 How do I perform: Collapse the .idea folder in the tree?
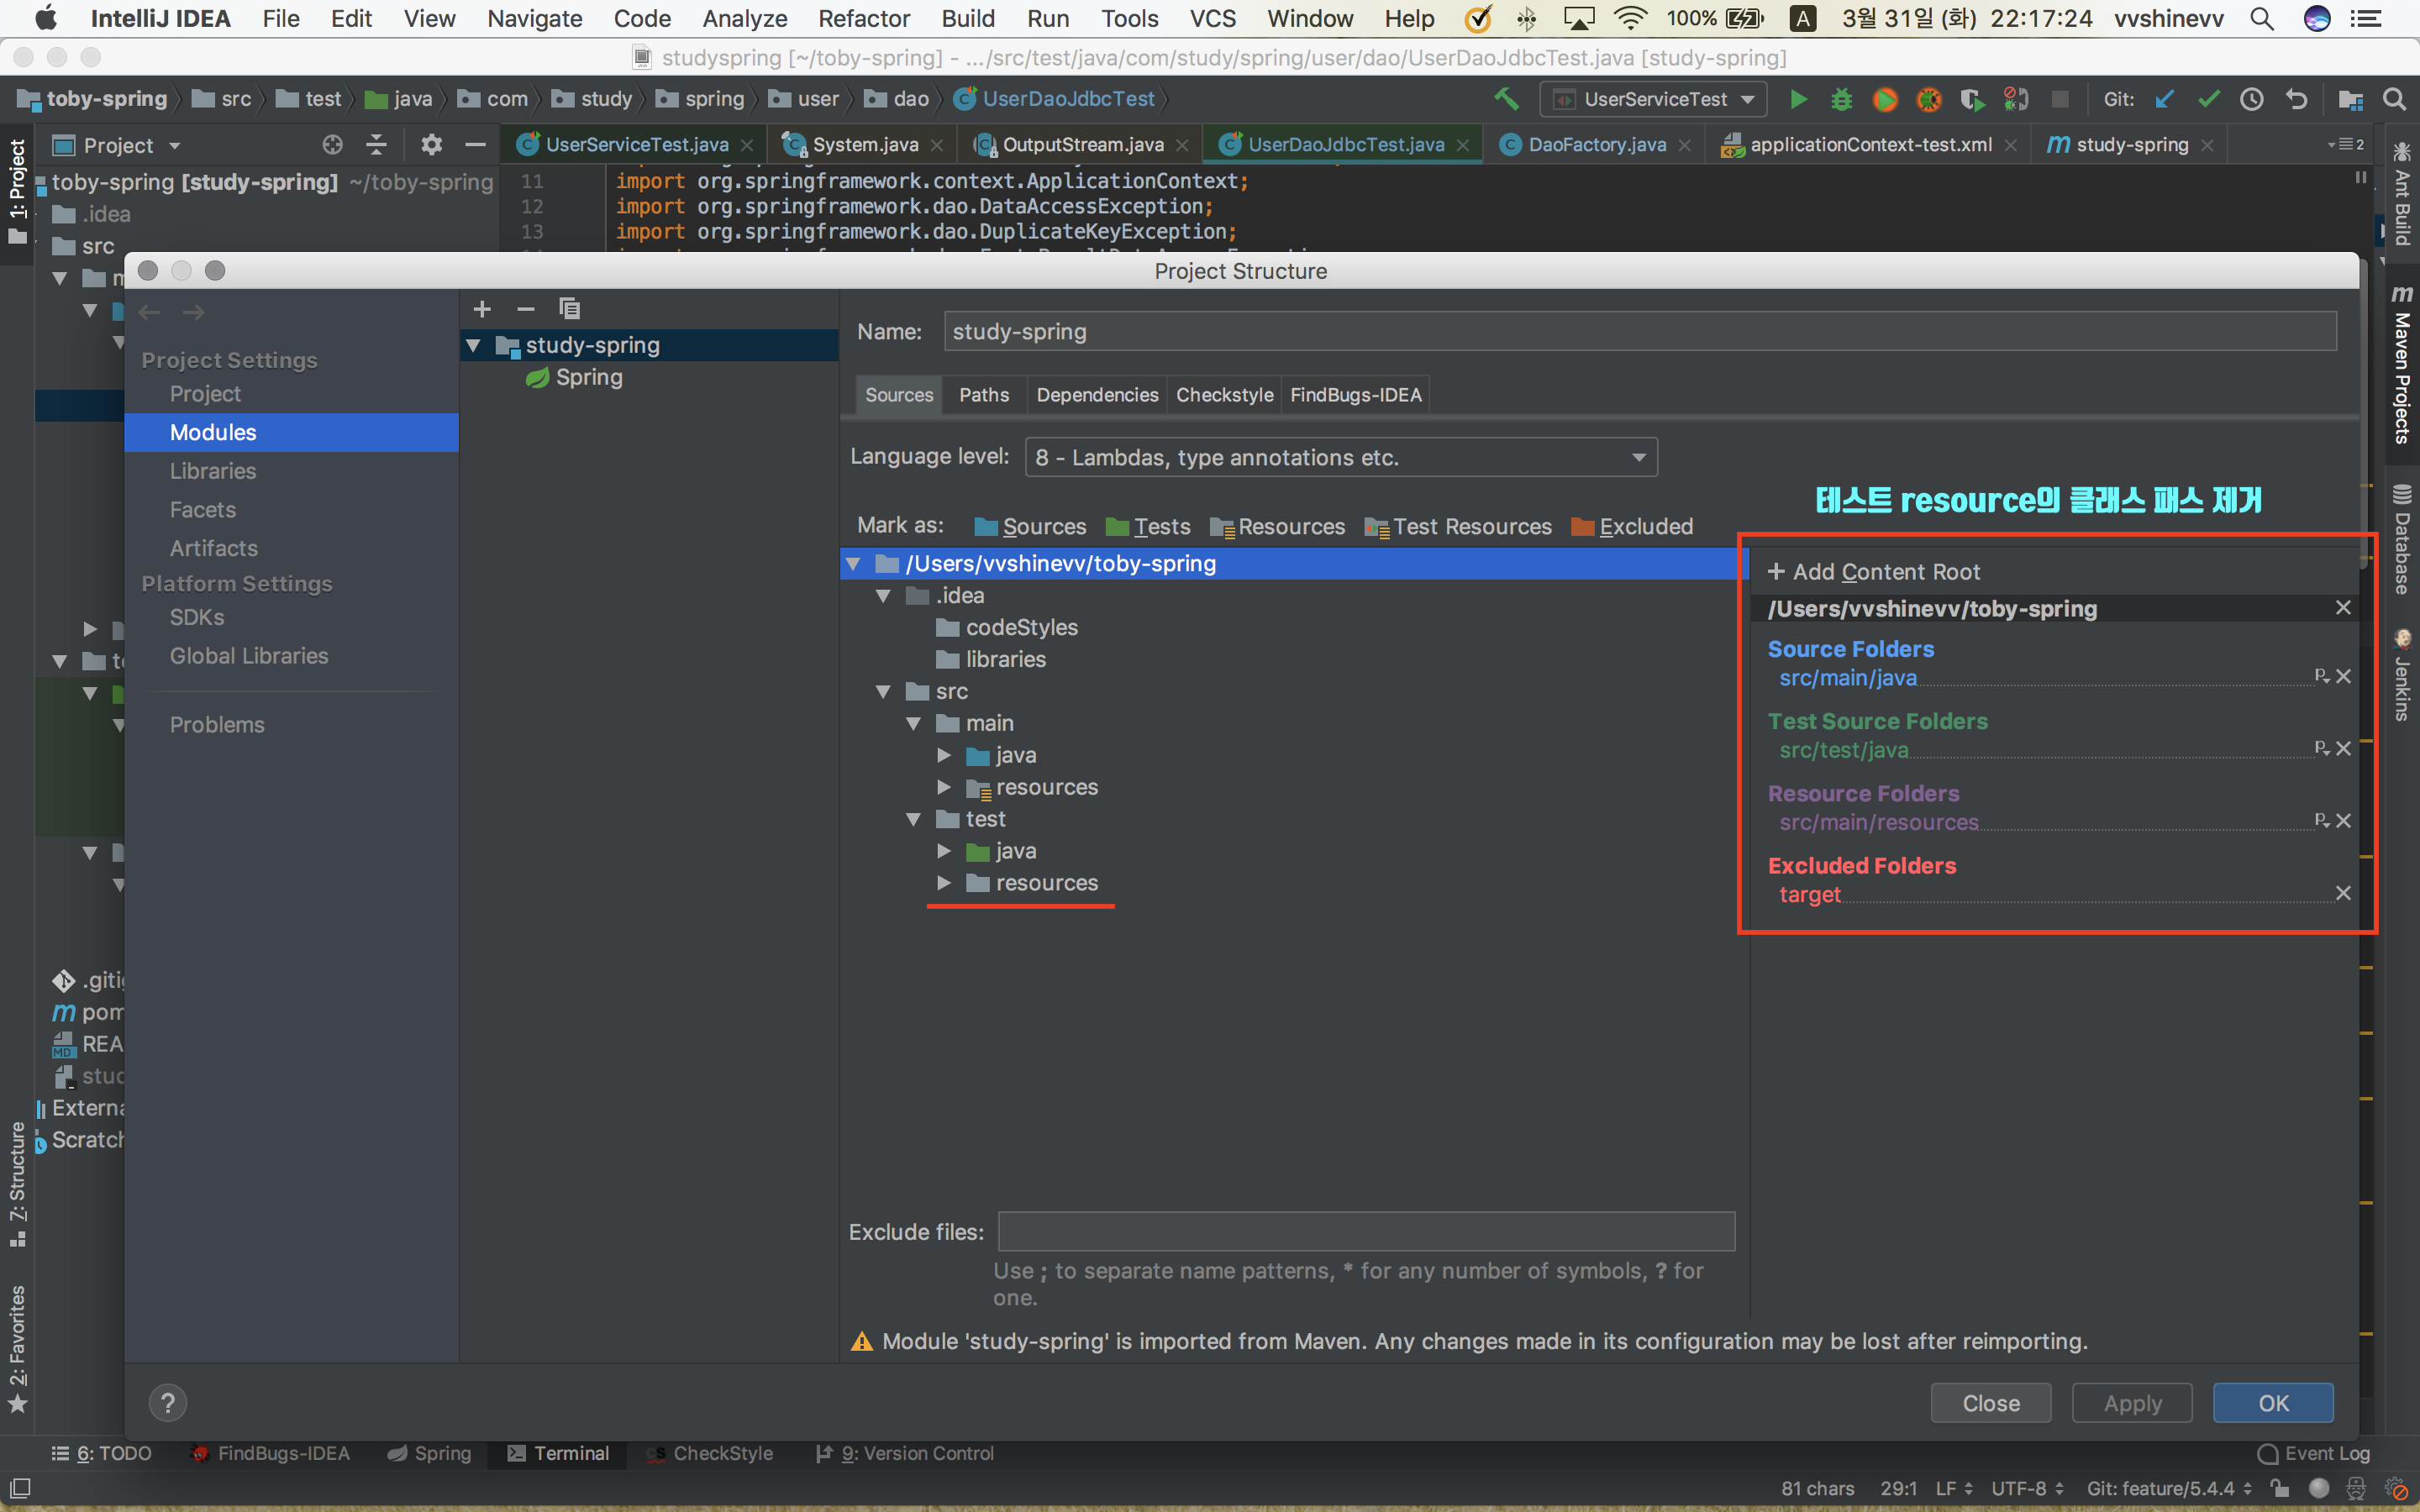[x=883, y=596]
